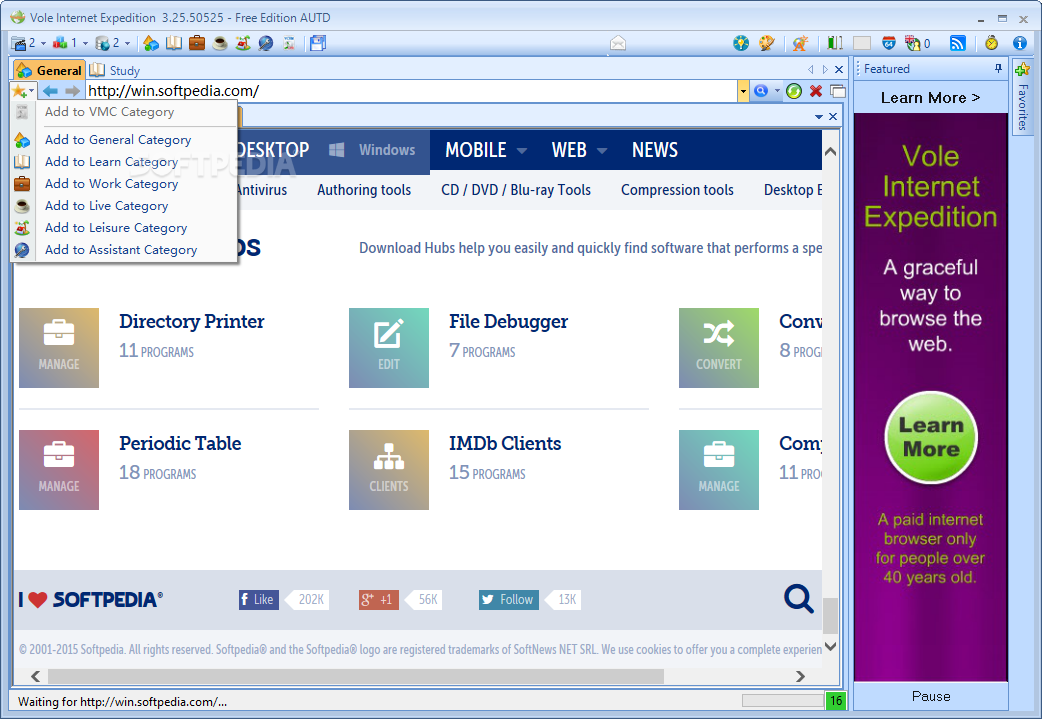This screenshot has height=719, width=1042.
Task: Go back with the blue left arrow
Action: (x=51, y=91)
